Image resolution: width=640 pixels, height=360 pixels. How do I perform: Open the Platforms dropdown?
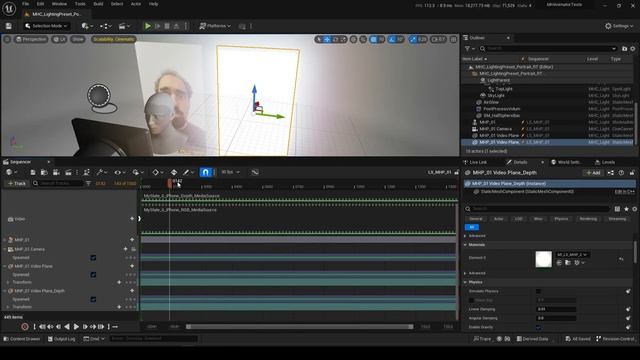pyautogui.click(x=215, y=26)
